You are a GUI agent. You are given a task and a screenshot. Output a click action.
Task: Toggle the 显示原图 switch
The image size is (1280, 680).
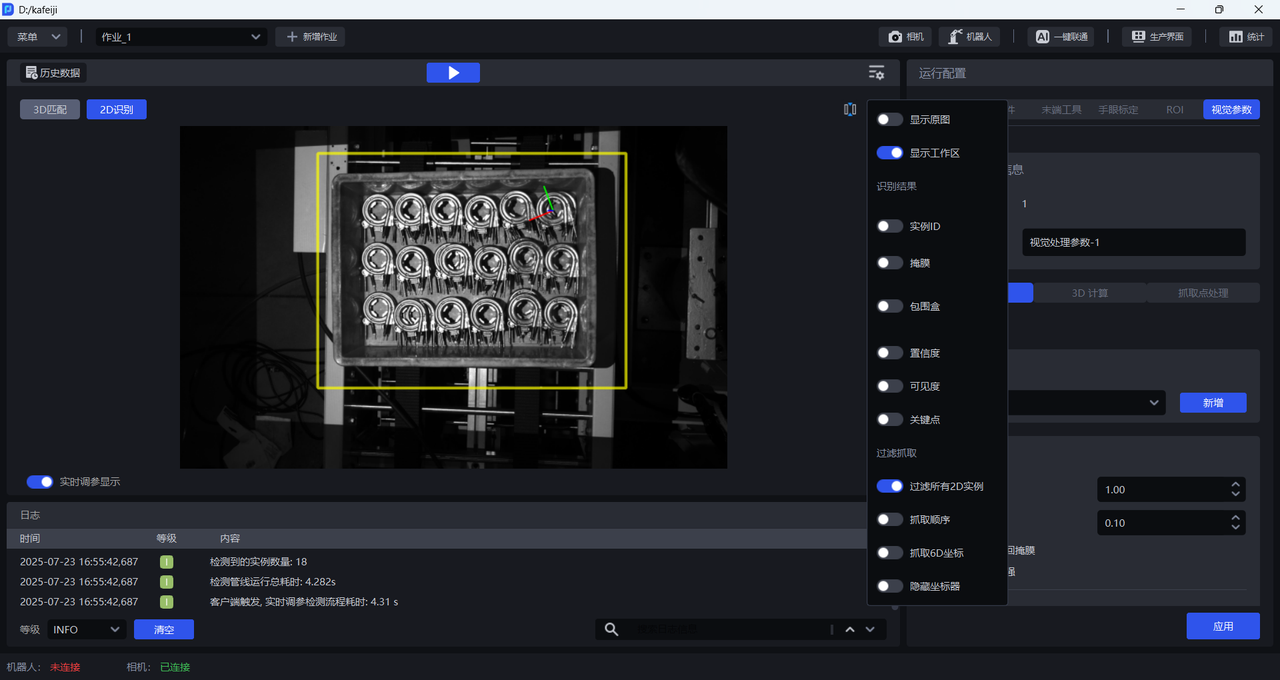click(890, 120)
